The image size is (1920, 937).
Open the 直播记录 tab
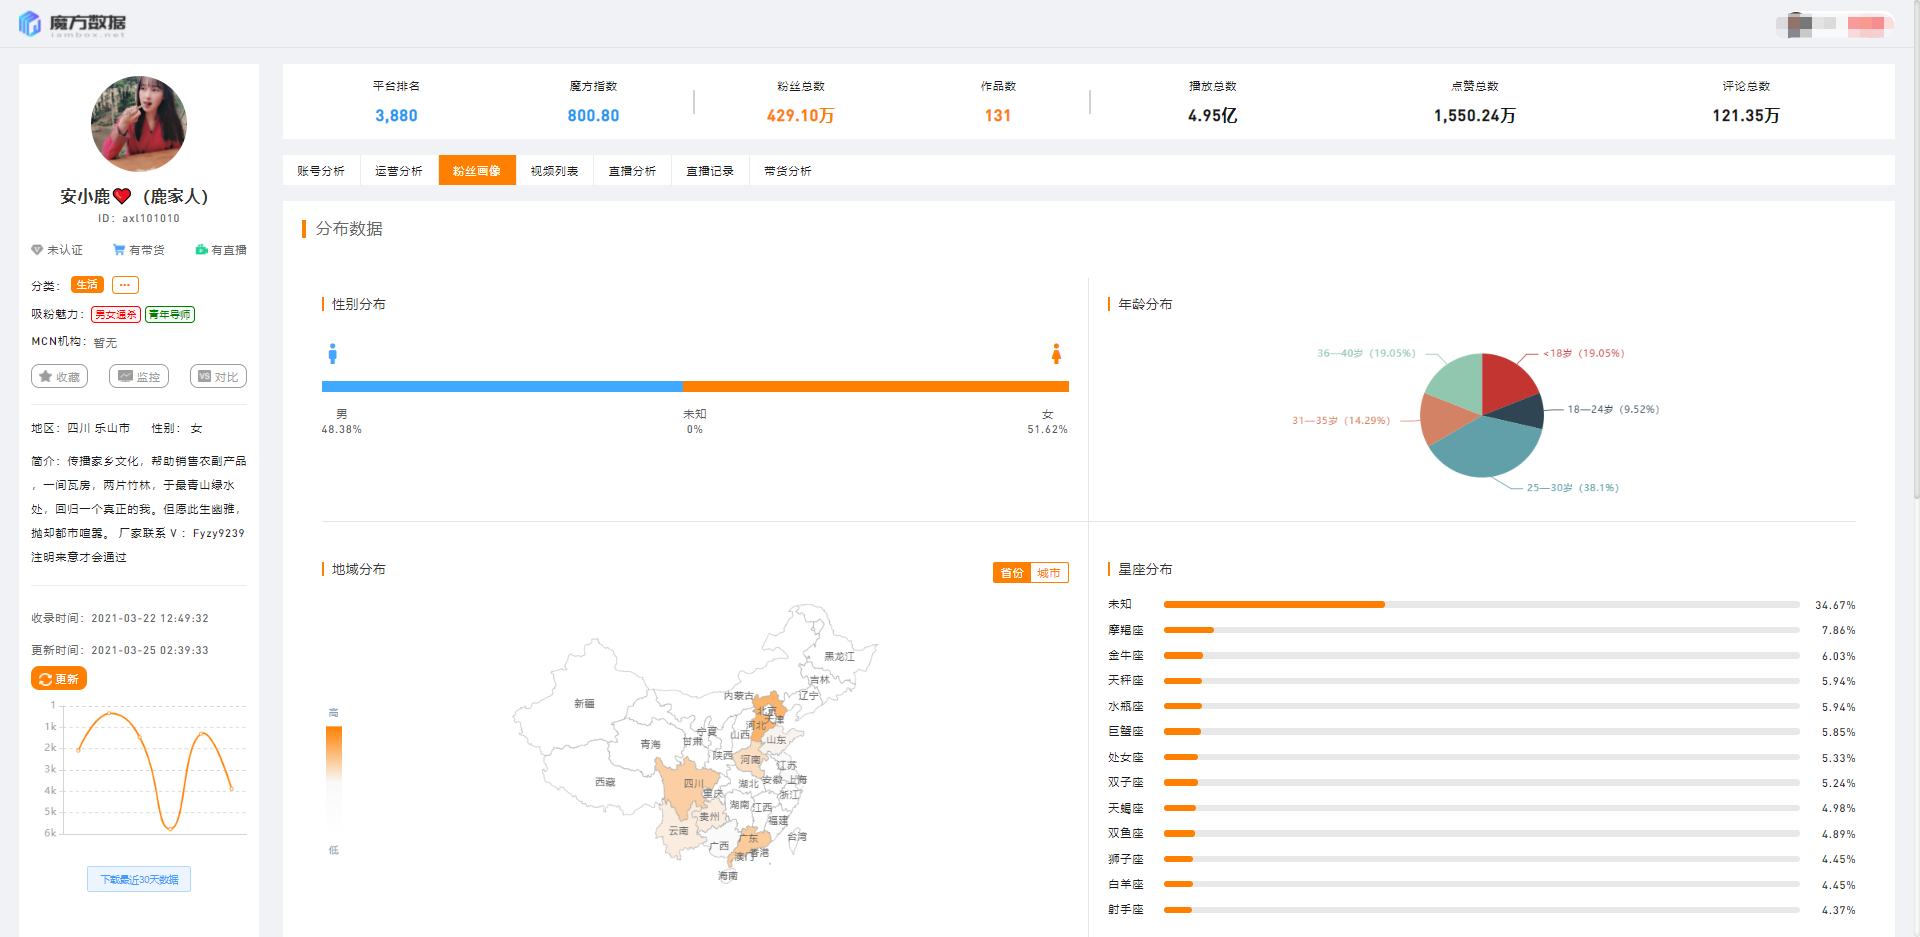coord(710,171)
